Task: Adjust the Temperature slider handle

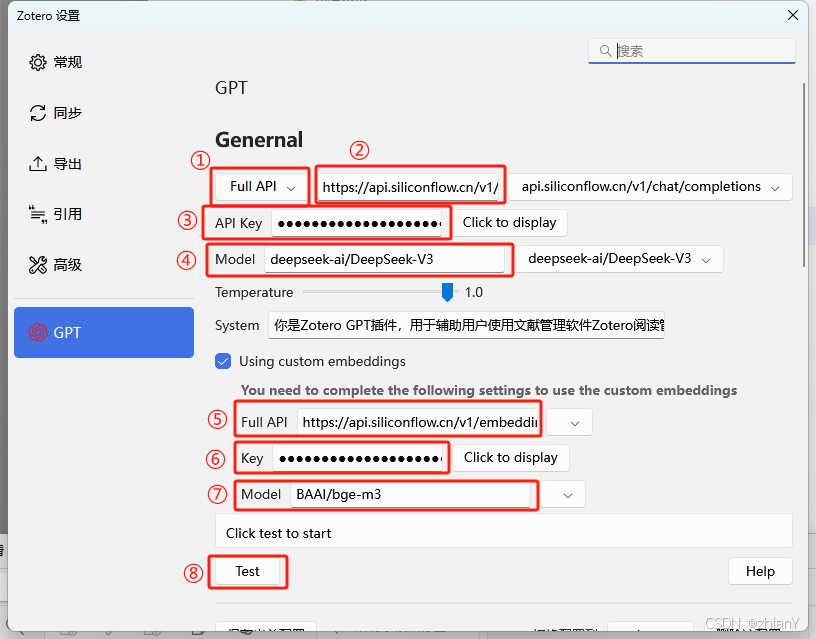Action: point(447,292)
